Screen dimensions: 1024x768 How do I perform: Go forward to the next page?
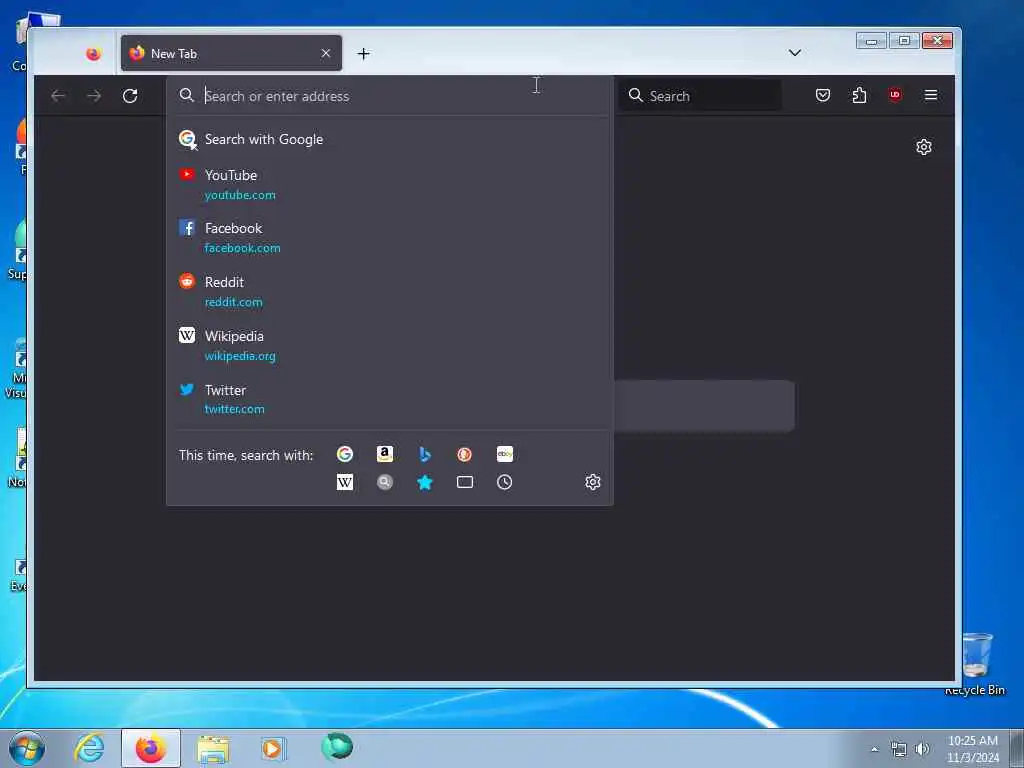point(94,96)
